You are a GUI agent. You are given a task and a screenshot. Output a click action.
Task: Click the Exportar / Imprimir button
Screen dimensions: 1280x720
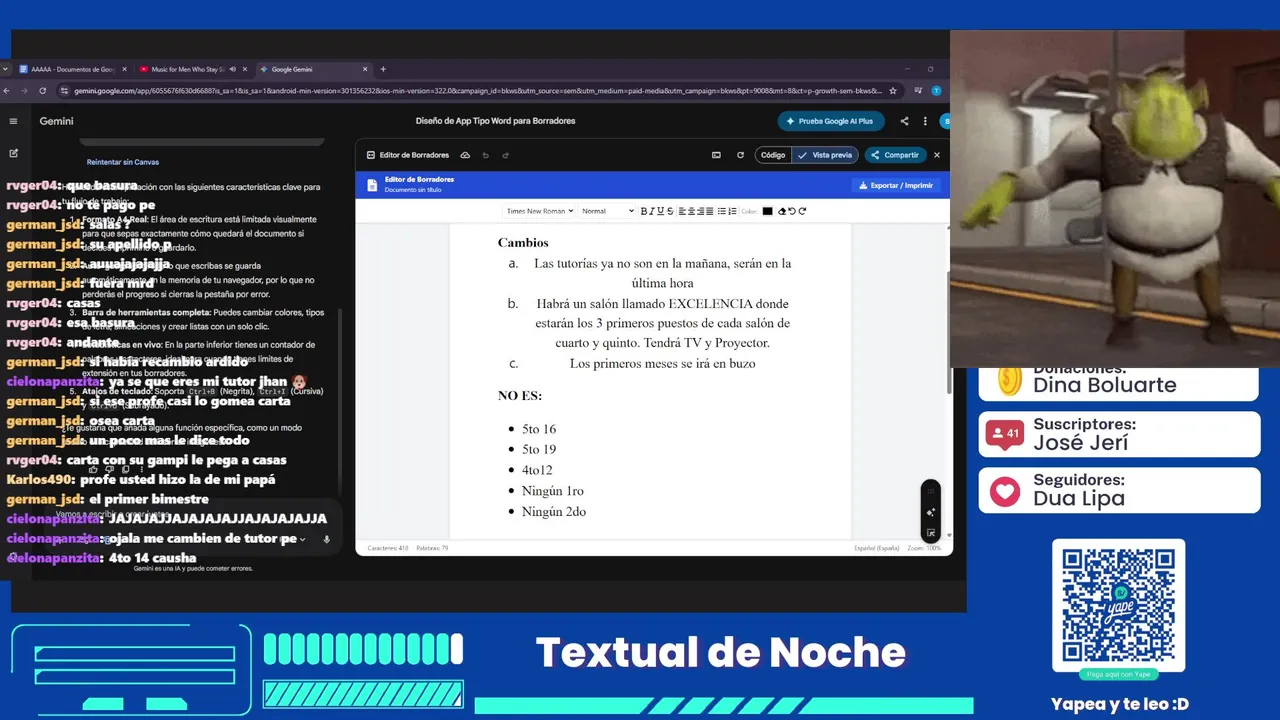(895, 185)
